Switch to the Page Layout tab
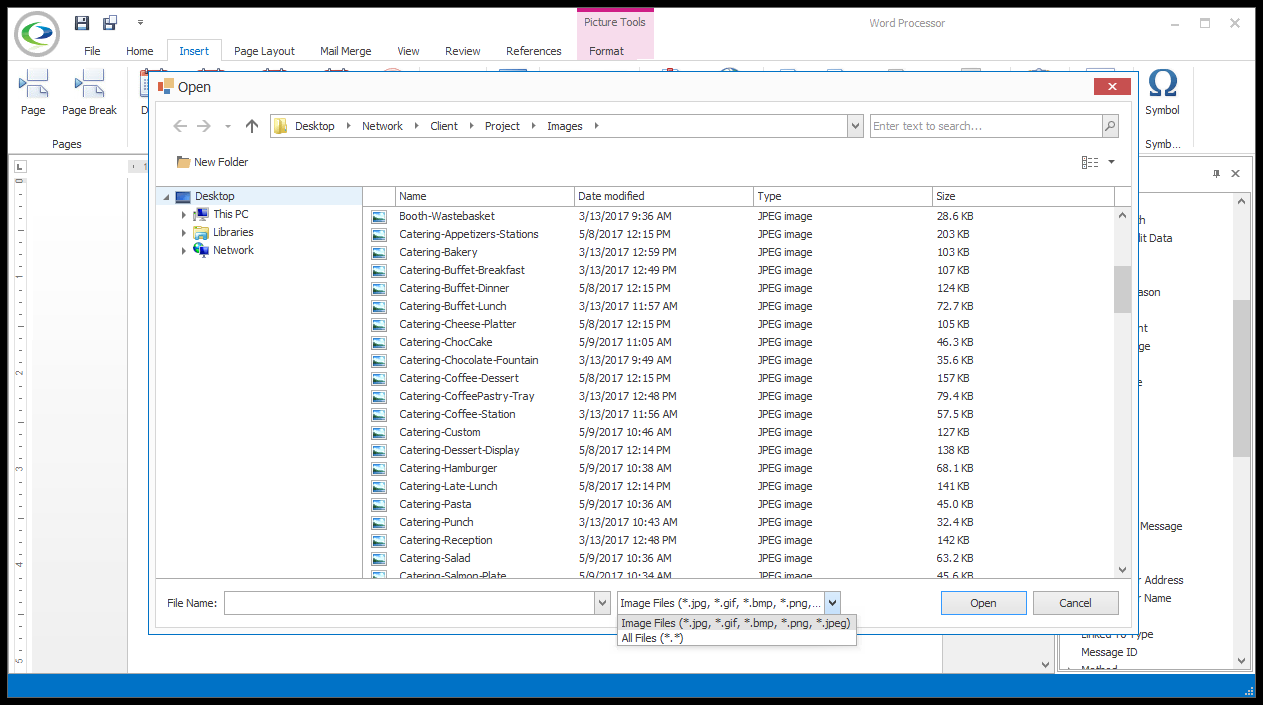The width and height of the screenshot is (1263, 705). [264, 51]
